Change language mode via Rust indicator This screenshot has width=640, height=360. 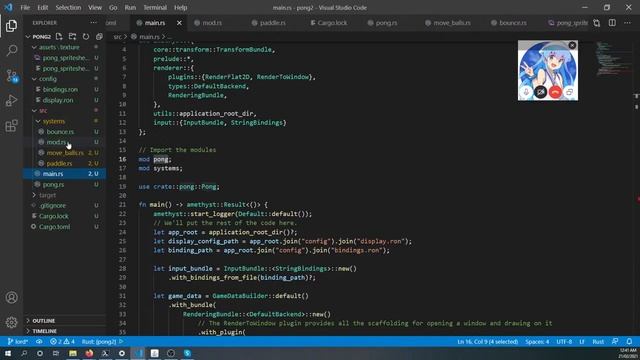tap(598, 342)
